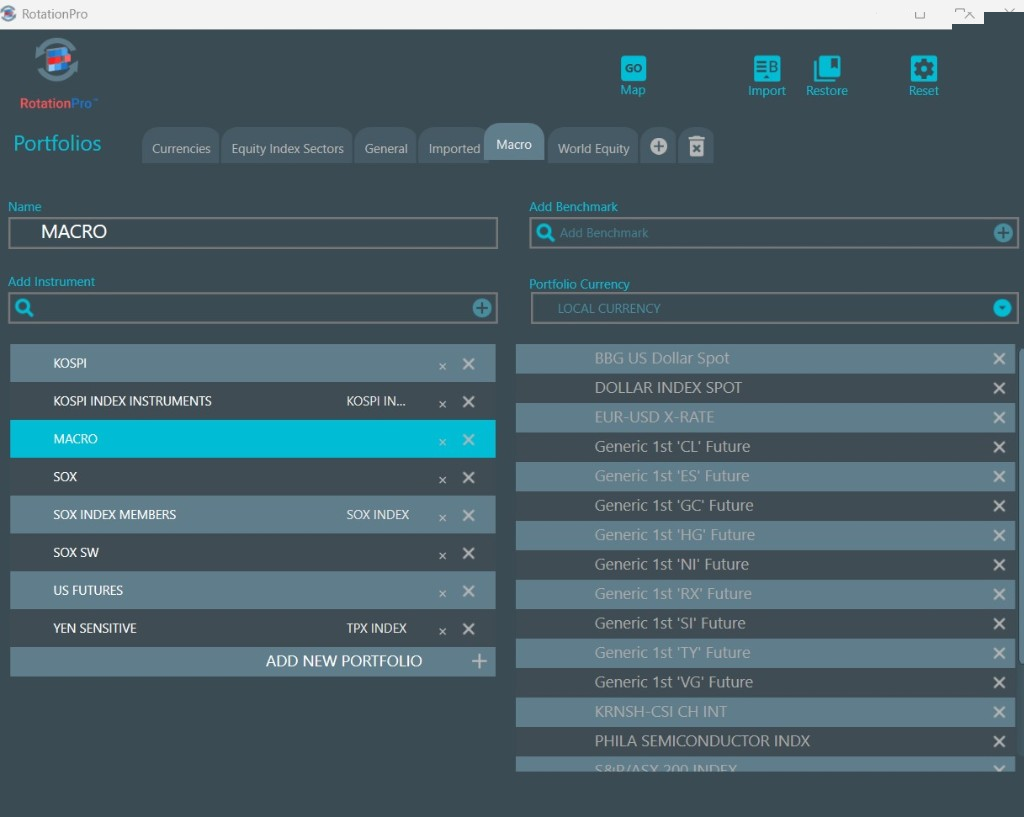1024x817 pixels.
Task: Select KOSPI INDEX INSTRUMENTS portfolio
Action: (x=253, y=401)
